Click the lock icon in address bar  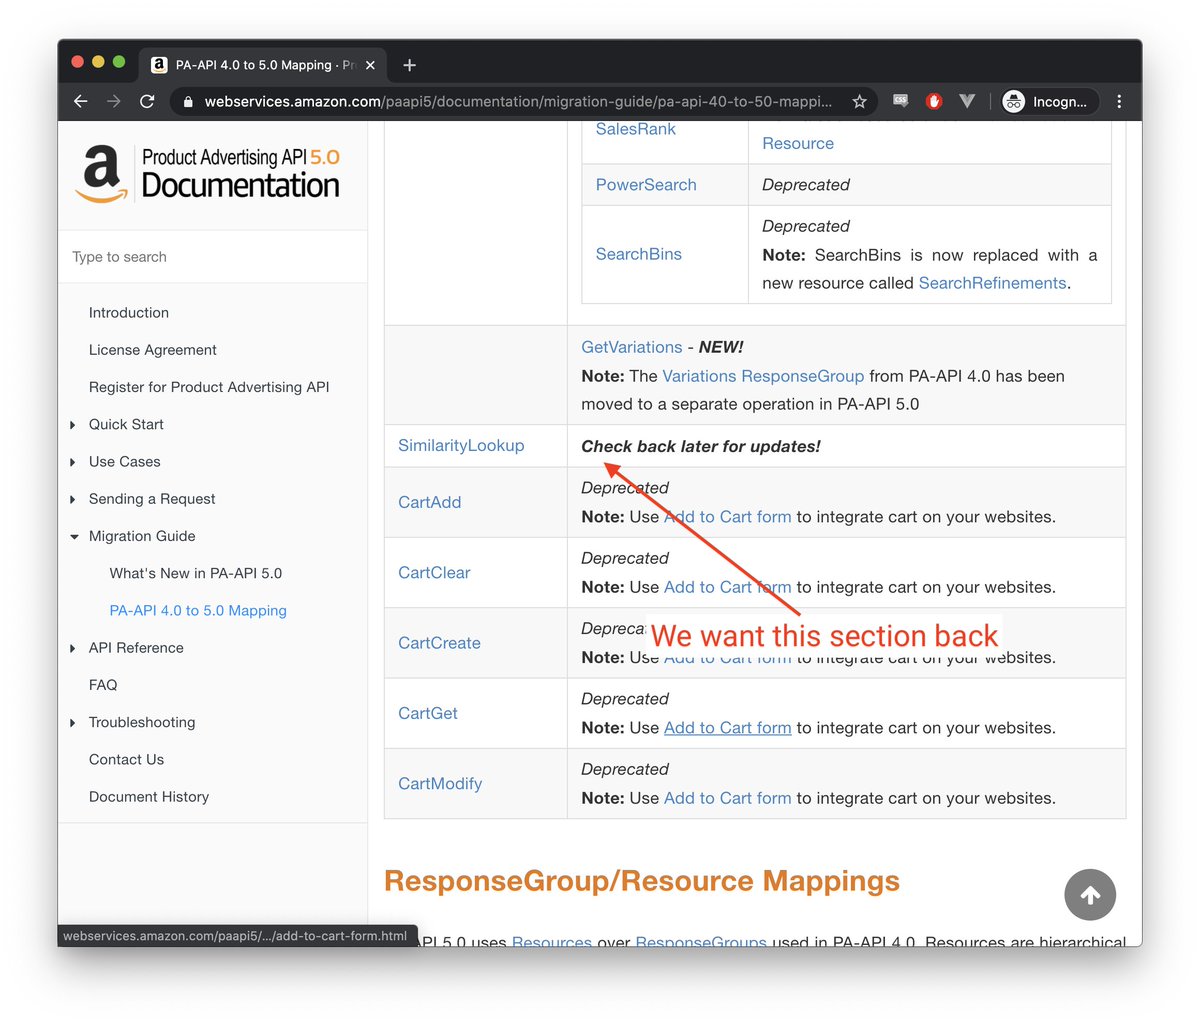click(x=188, y=101)
